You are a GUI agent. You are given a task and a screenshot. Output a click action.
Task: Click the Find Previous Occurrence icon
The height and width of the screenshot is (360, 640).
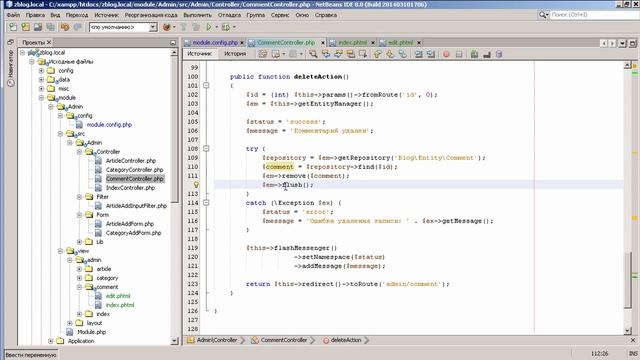(326, 54)
